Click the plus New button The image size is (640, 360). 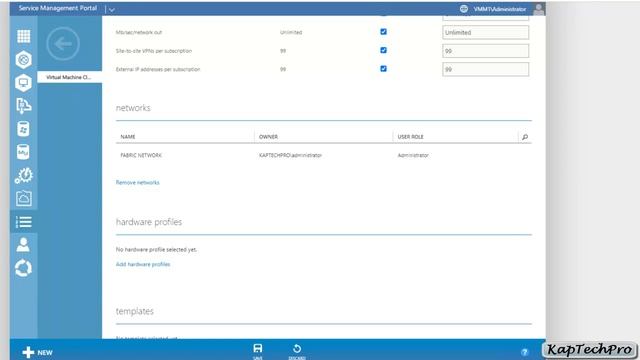38,352
